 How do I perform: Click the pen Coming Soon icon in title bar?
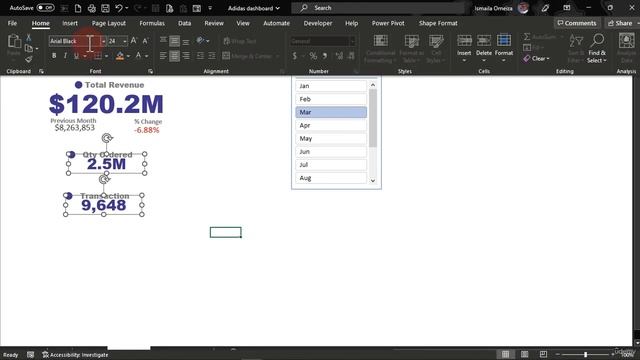point(545,8)
